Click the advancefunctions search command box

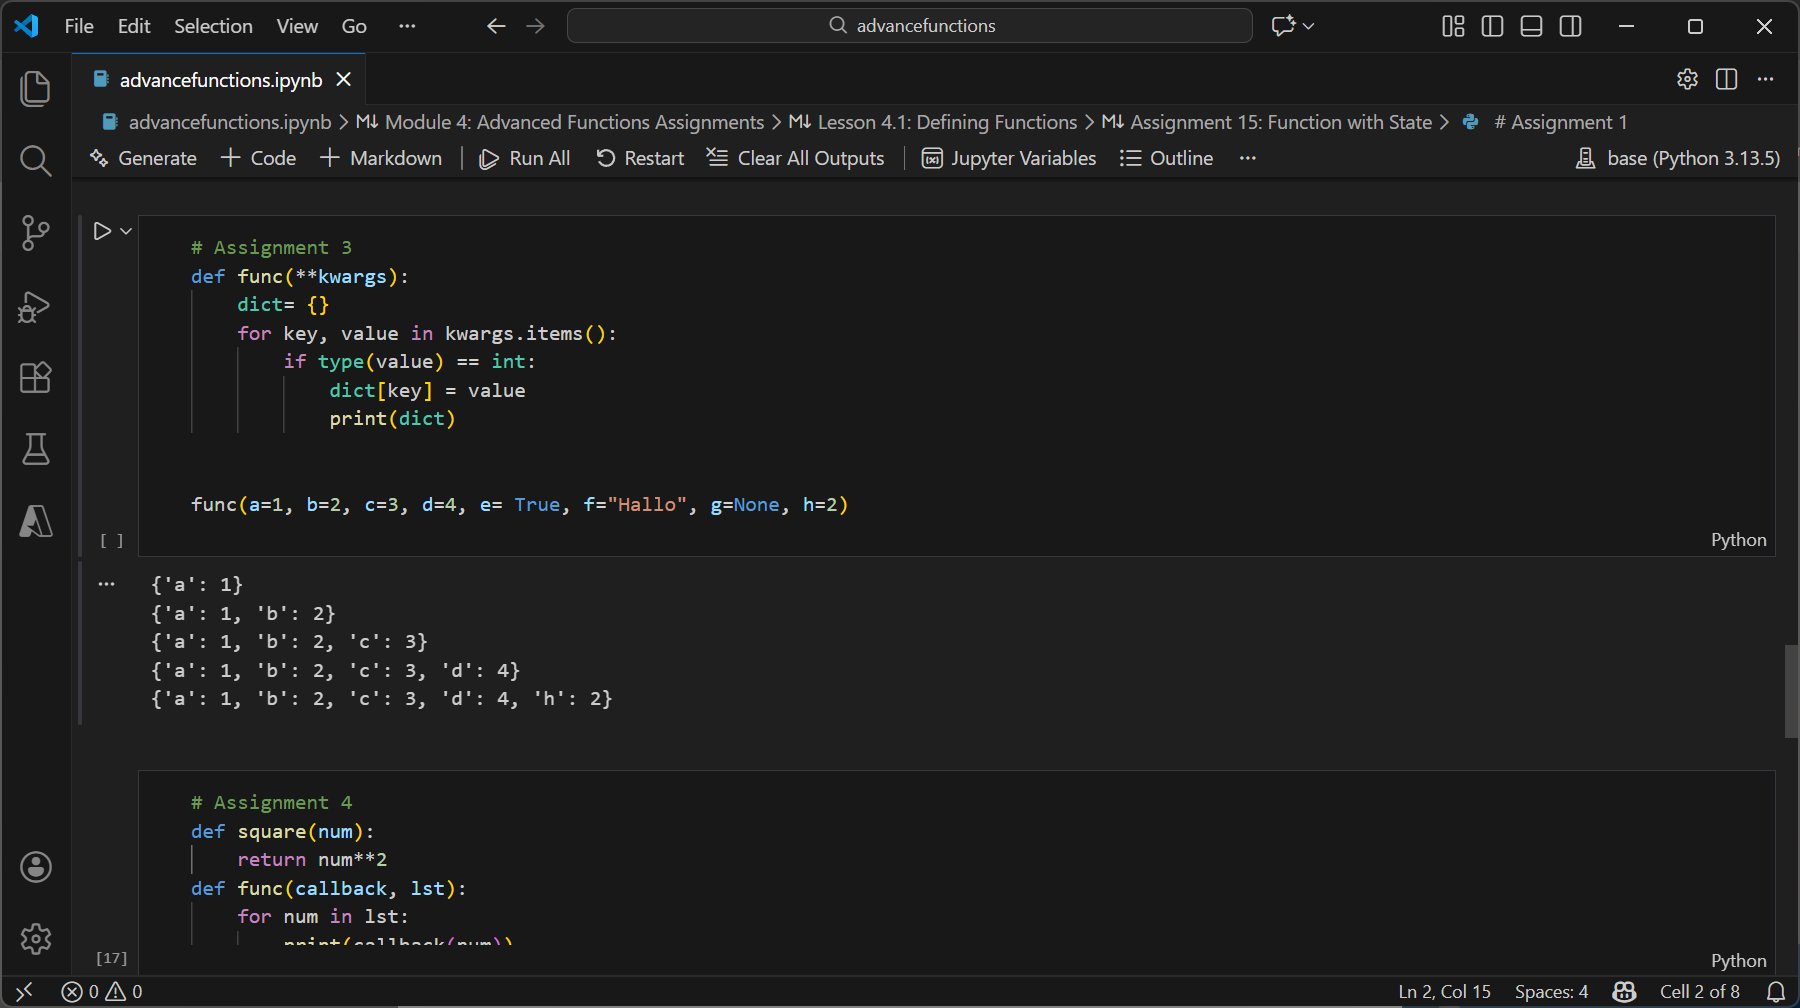pyautogui.click(x=909, y=26)
